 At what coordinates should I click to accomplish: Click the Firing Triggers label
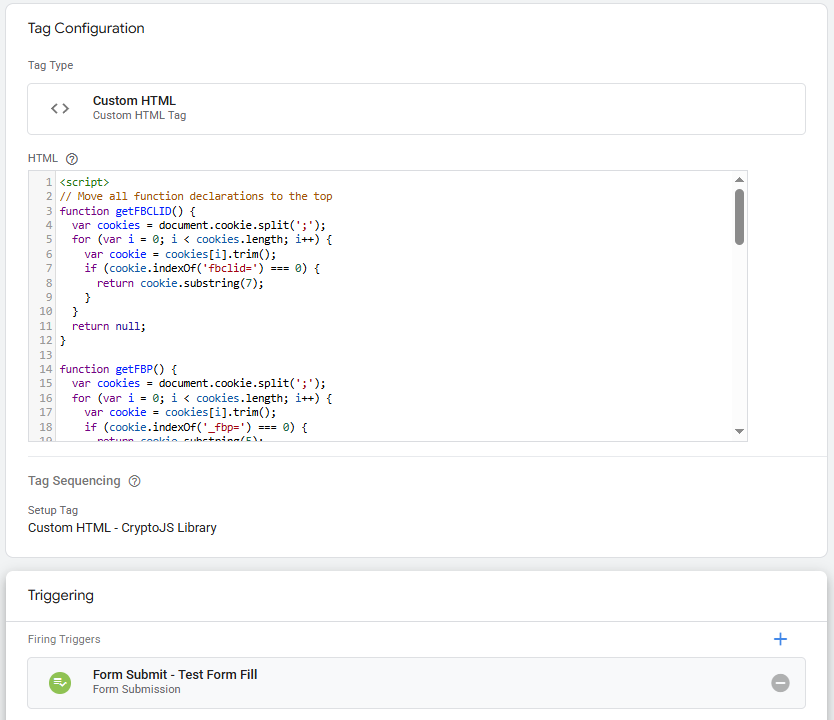click(63, 639)
